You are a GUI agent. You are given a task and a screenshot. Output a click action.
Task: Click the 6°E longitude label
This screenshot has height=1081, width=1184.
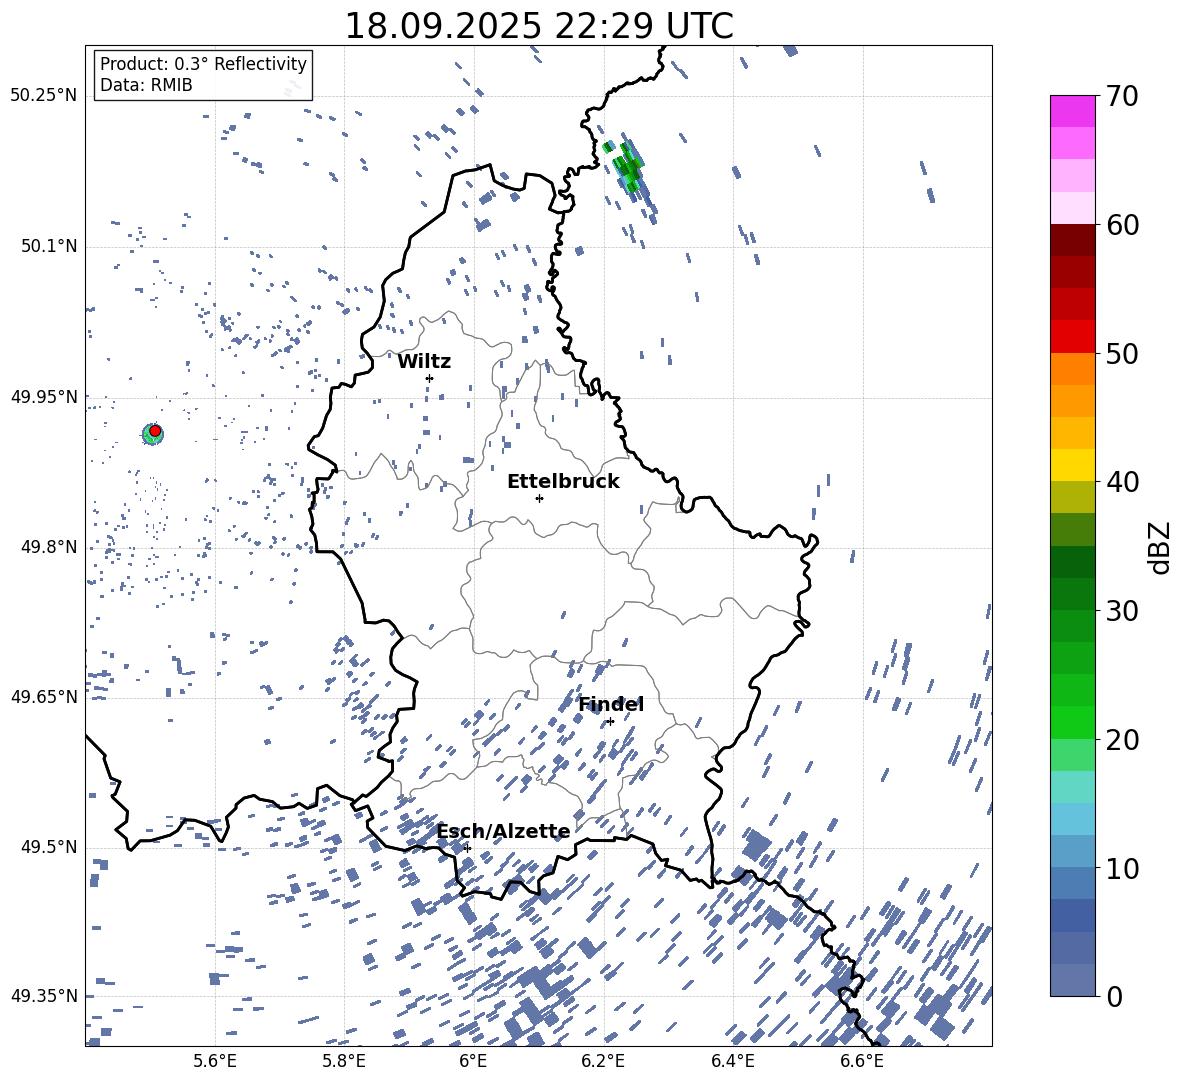point(473,1061)
